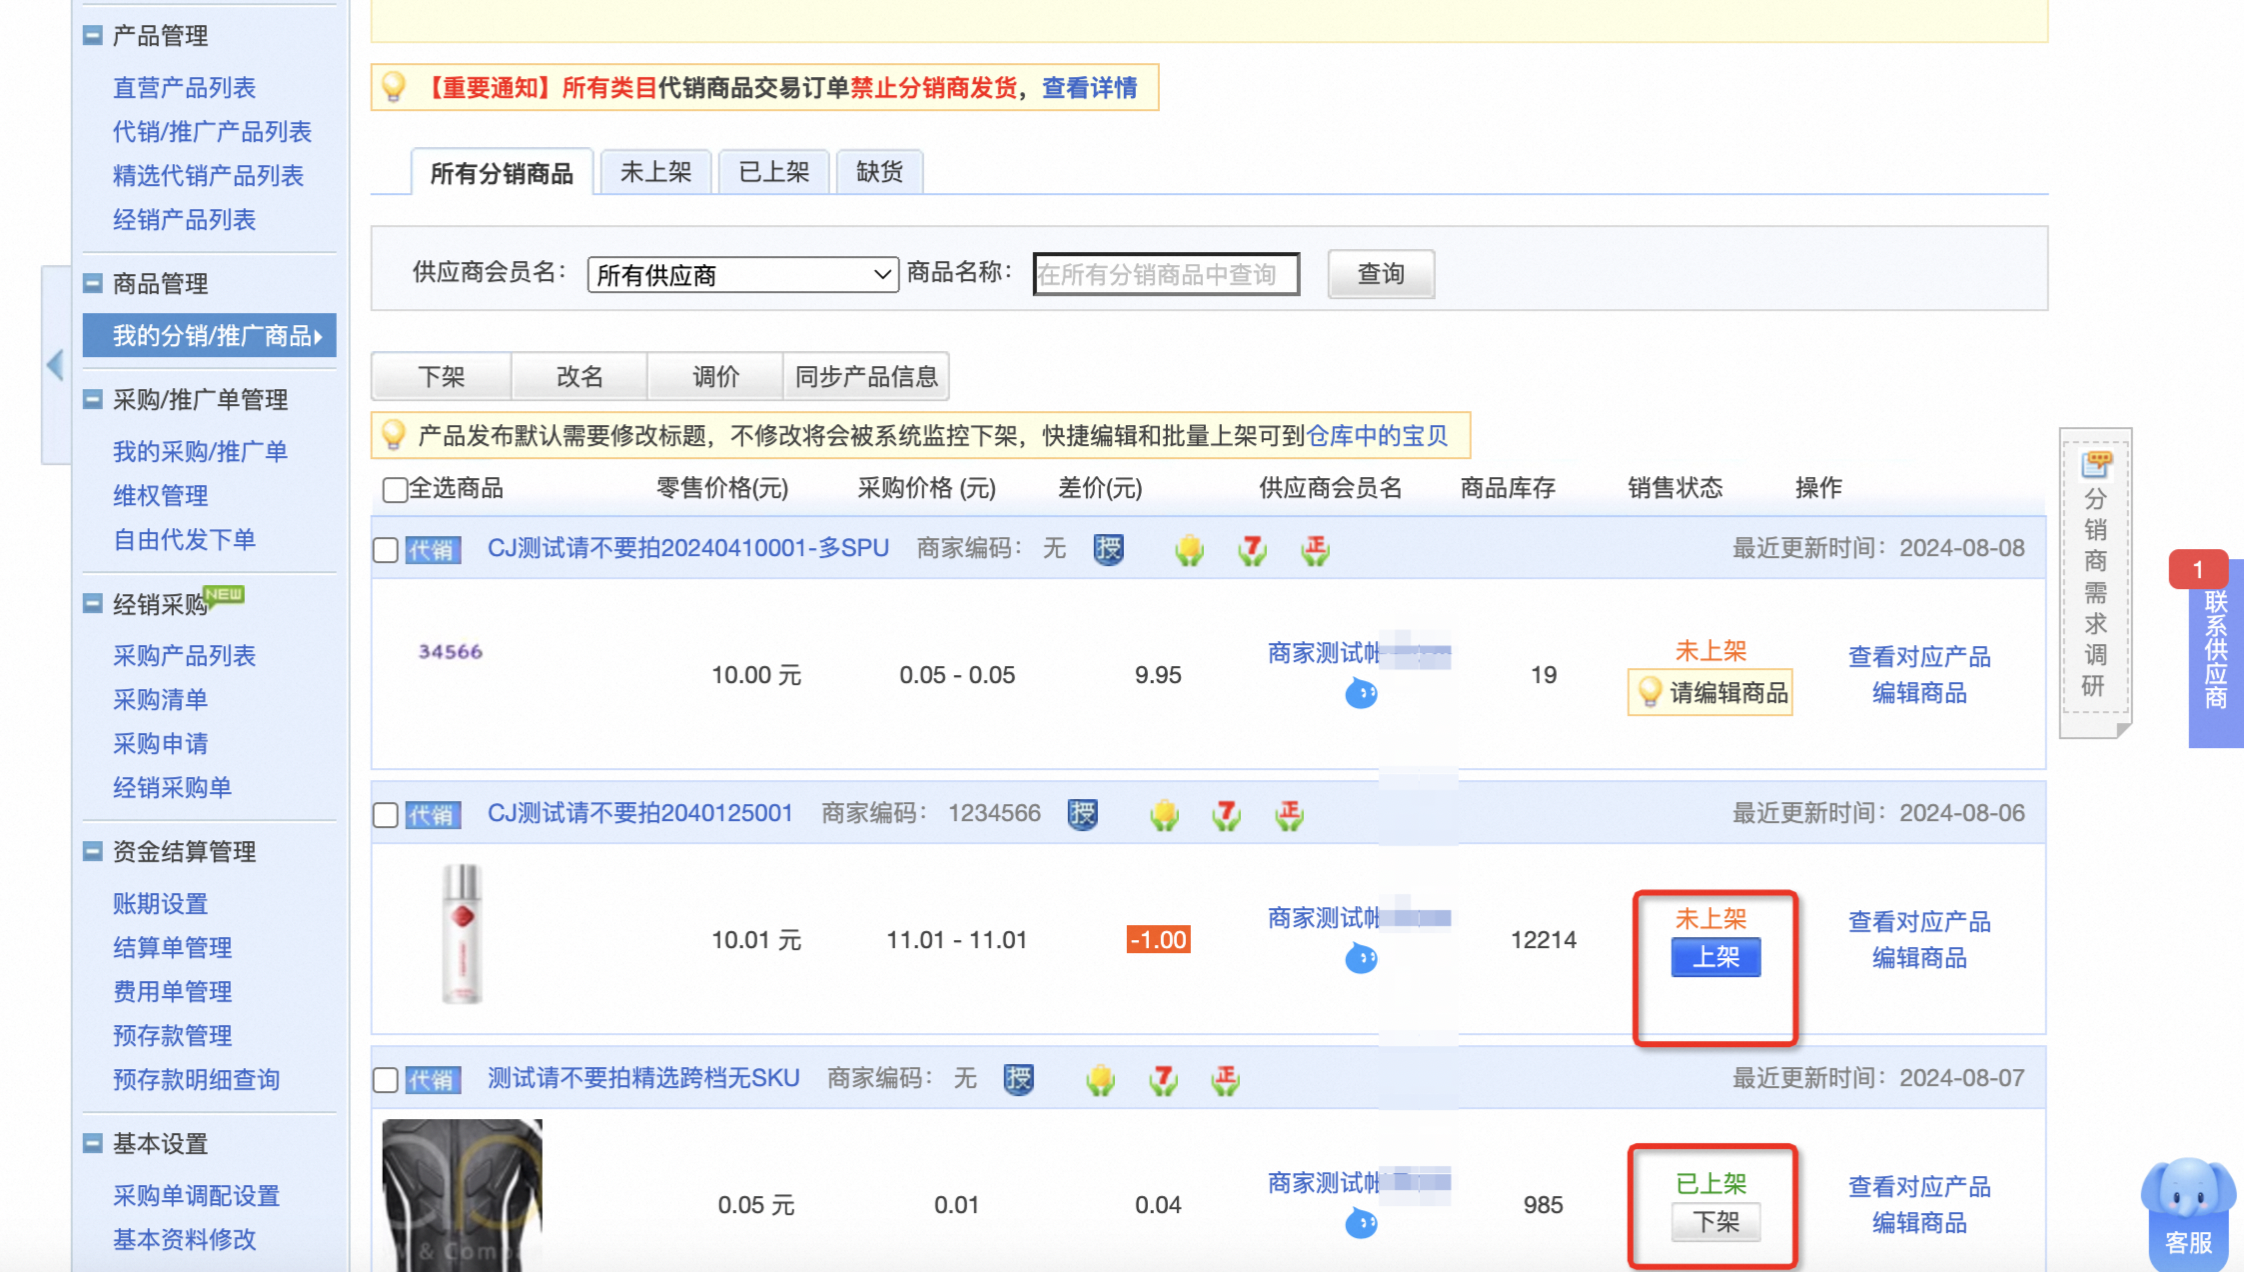This screenshot has width=2244, height=1272.
Task: Click the blue 授 badge of first product
Action: click(x=1108, y=549)
